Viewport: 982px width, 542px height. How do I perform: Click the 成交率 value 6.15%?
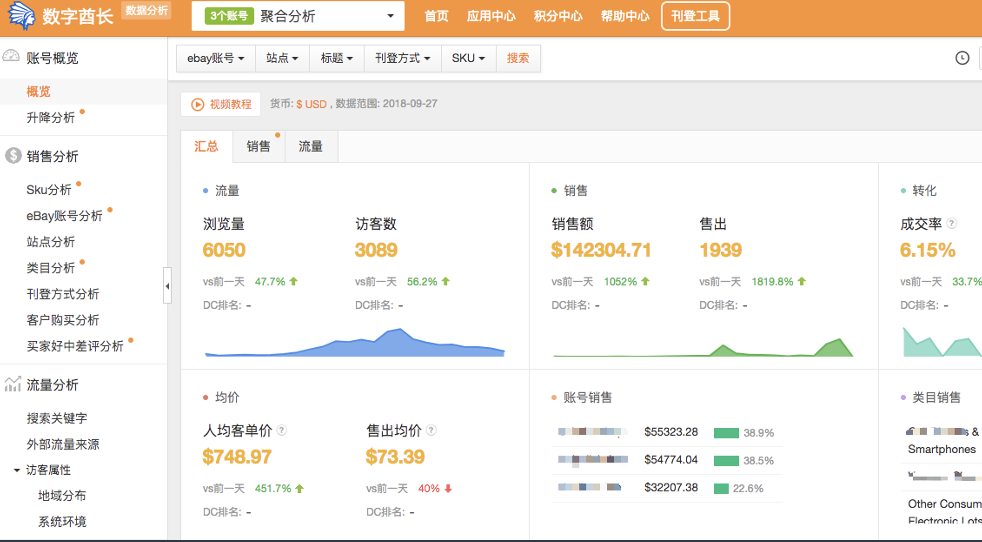click(928, 250)
